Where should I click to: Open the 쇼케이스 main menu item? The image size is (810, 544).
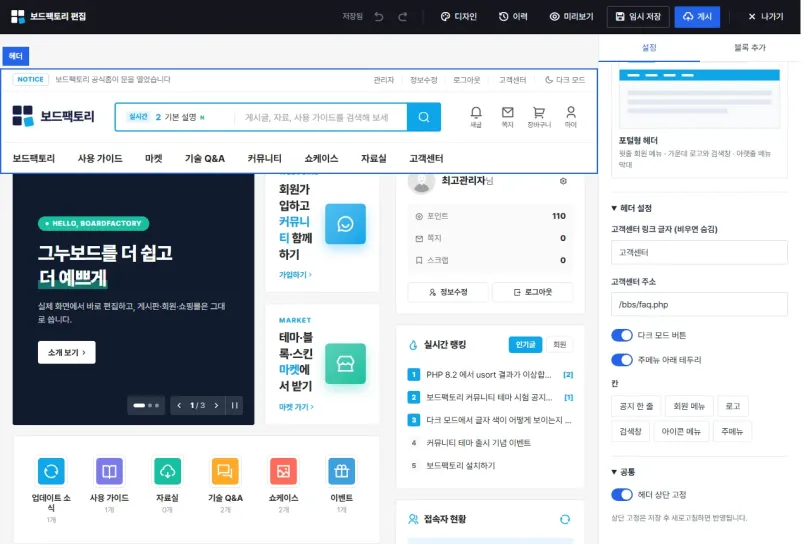(x=321, y=158)
